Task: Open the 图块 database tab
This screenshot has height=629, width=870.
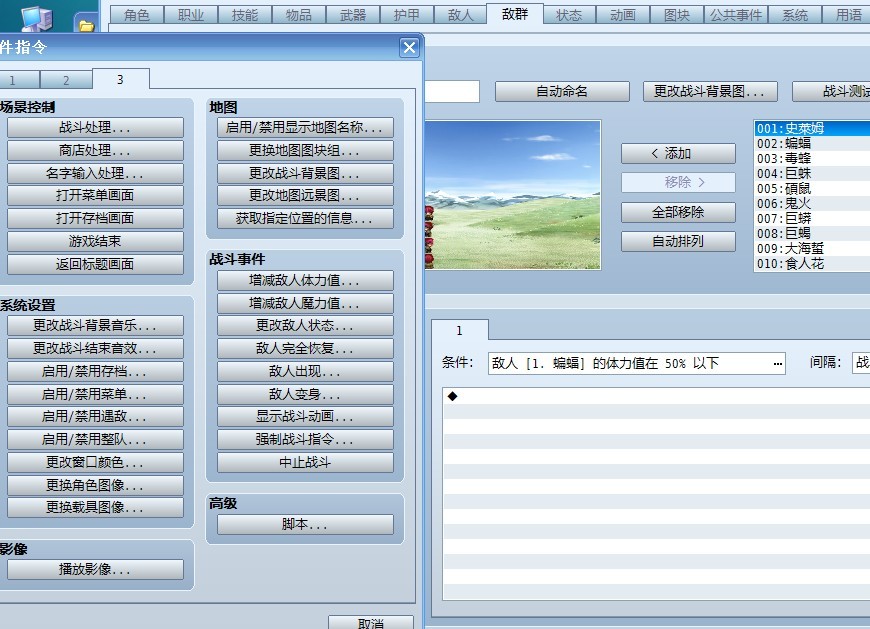Action: click(x=677, y=15)
